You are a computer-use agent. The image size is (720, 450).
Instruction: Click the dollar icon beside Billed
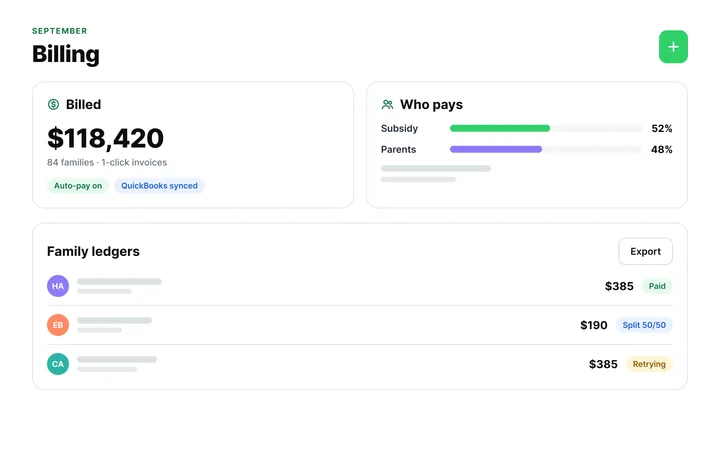[x=53, y=105]
